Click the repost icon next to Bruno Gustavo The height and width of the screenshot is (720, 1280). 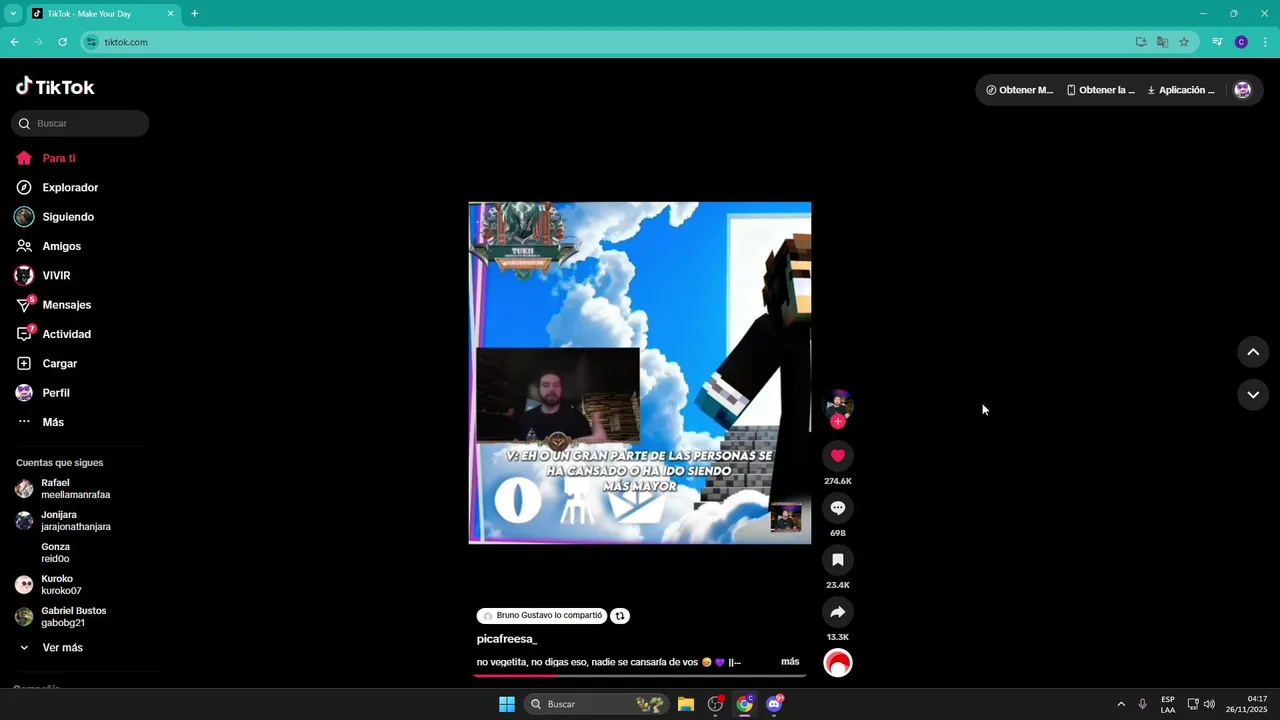(620, 616)
